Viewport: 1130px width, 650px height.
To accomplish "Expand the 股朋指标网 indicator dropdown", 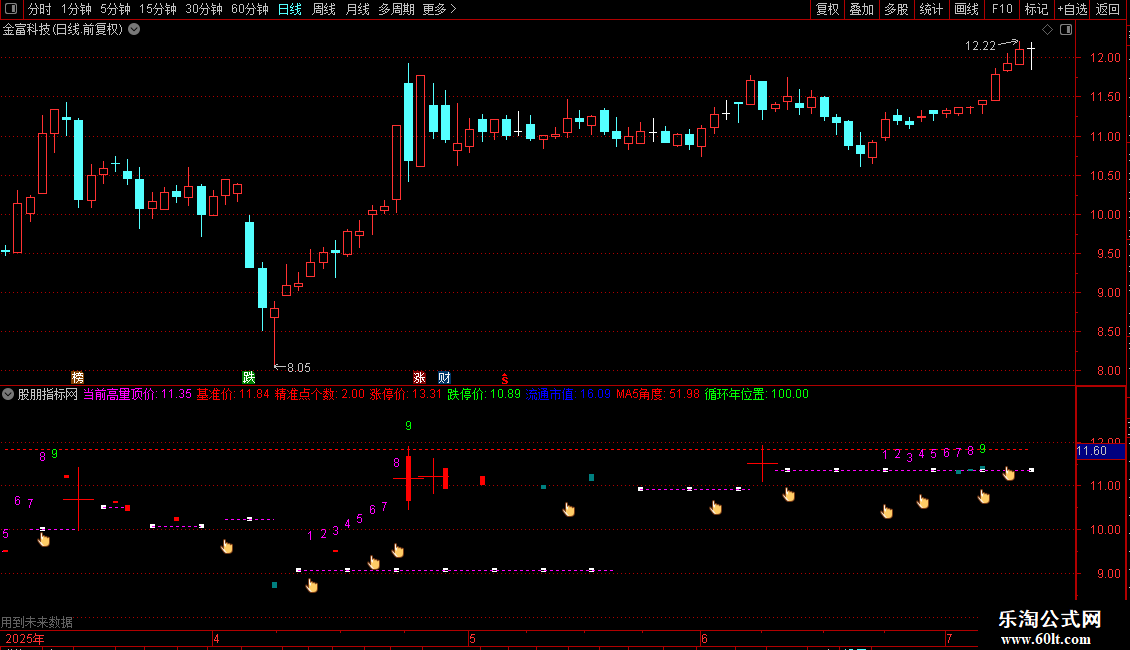I will pos(8,394).
